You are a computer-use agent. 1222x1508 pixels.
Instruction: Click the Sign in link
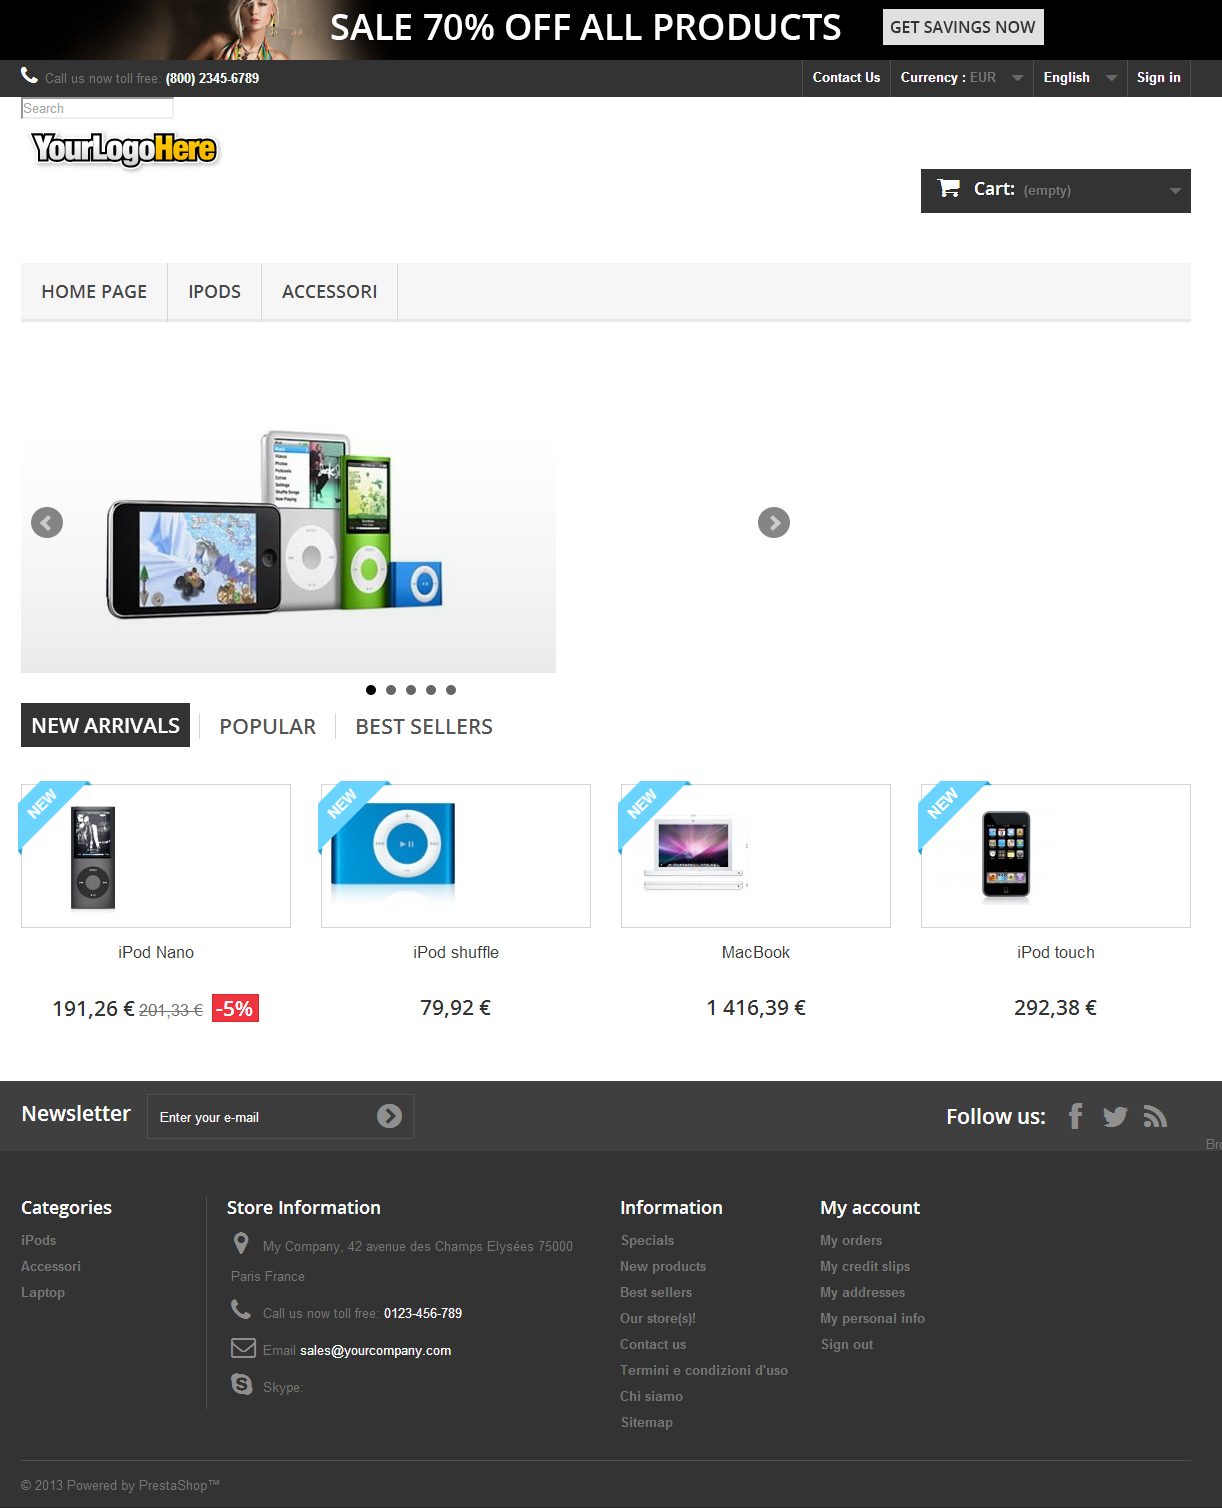coord(1158,78)
